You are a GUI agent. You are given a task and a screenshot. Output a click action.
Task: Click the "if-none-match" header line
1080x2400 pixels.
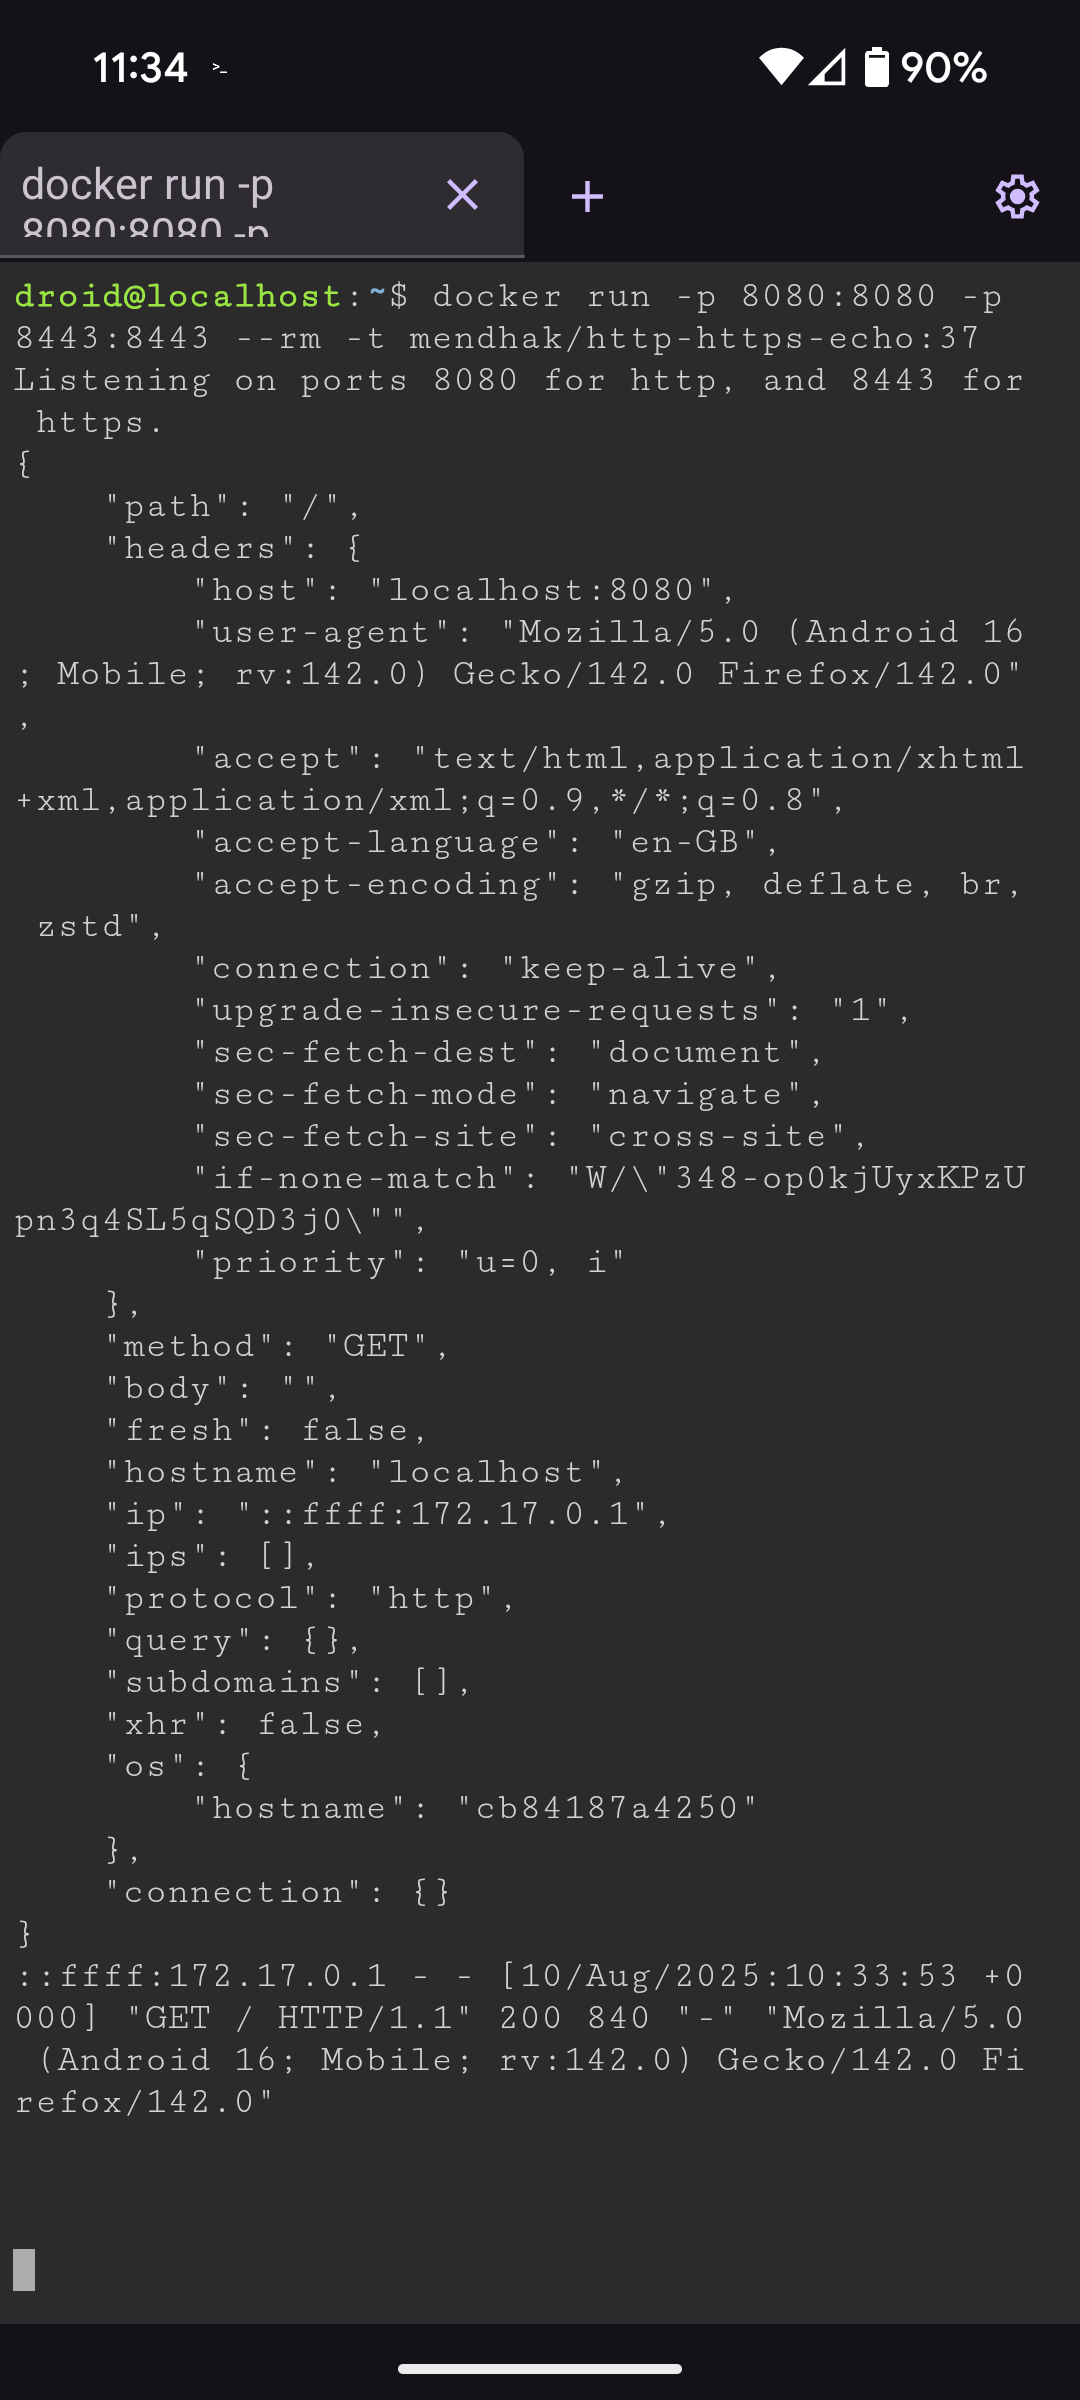coord(519,1199)
